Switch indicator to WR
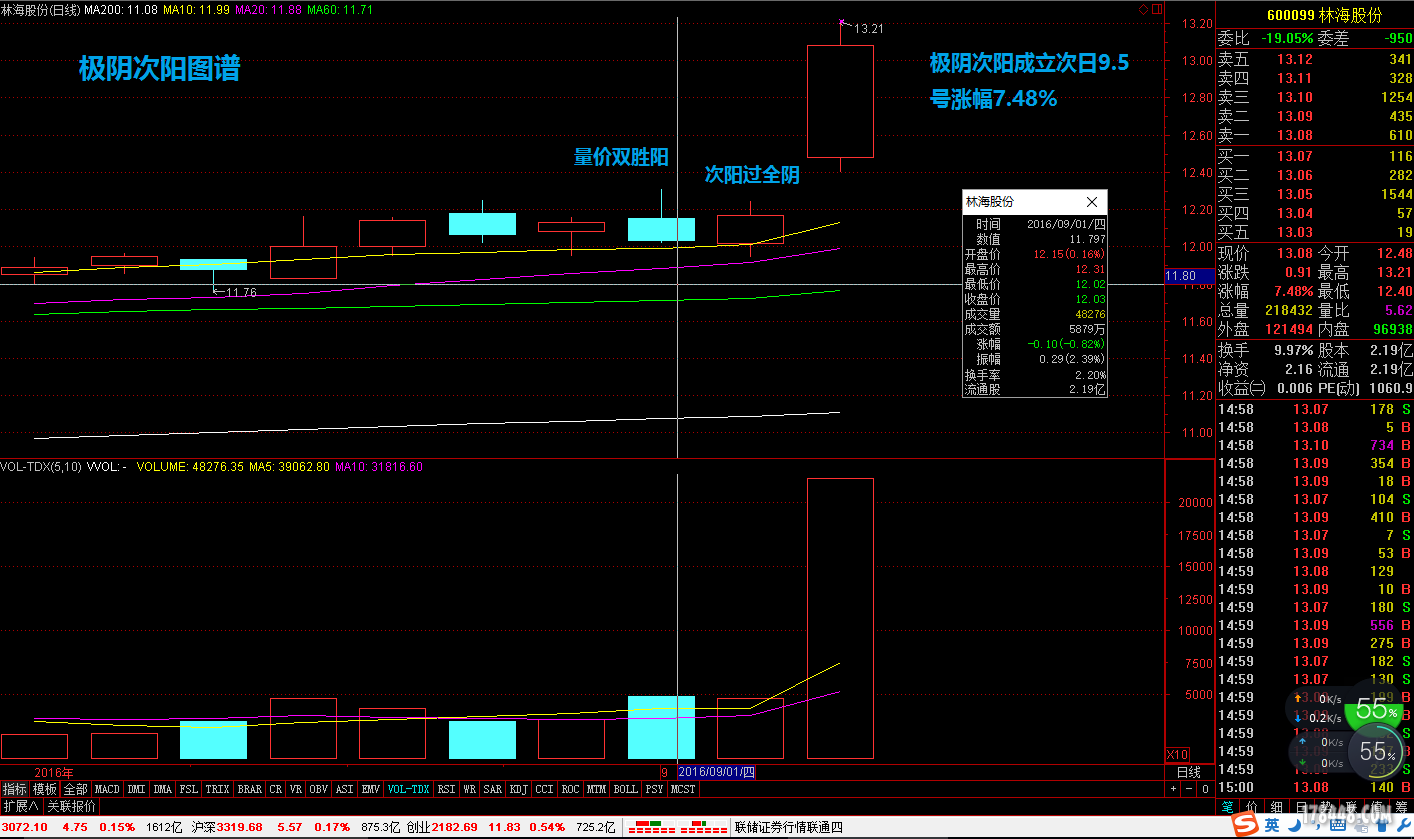Screen dimensions: 1414x839 [469, 789]
